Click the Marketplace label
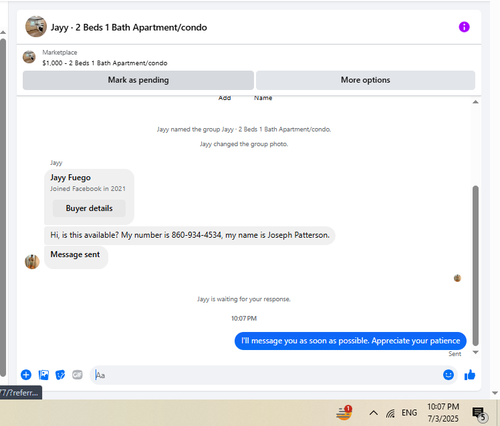The image size is (500, 426). pyautogui.click(x=60, y=52)
